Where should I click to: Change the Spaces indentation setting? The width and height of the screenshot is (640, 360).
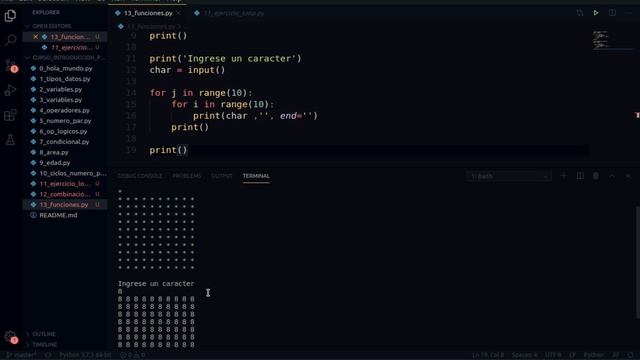point(524,355)
